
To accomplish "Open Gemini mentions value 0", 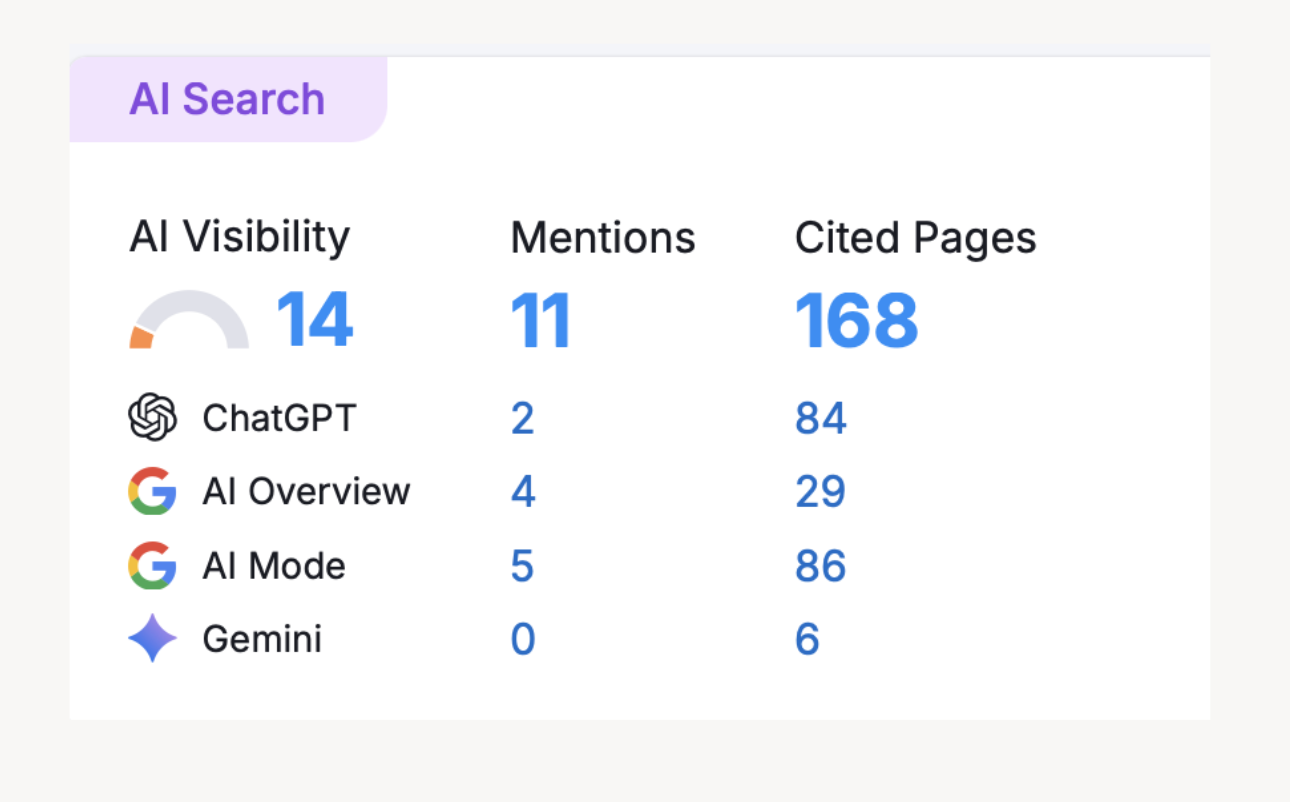I will [x=523, y=639].
